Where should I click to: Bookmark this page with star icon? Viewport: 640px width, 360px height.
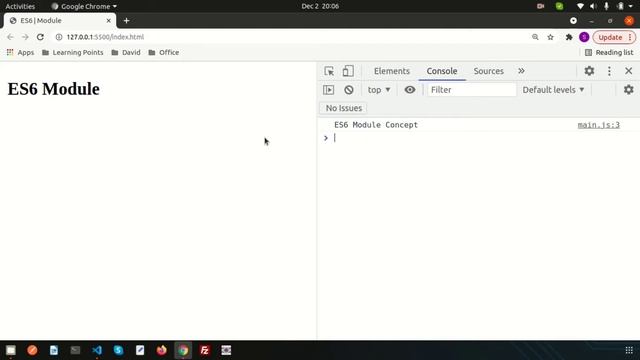(x=550, y=37)
